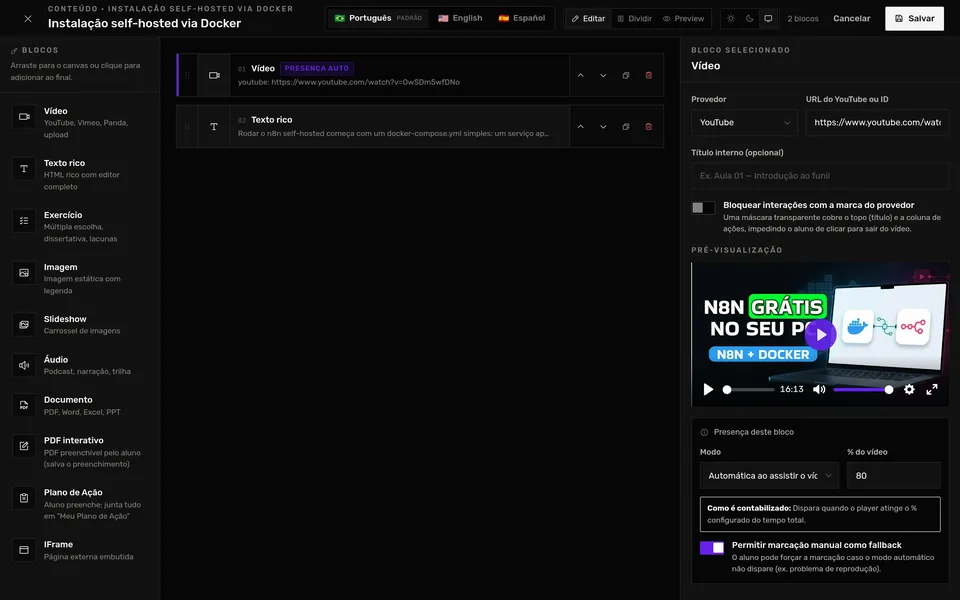Edit the URL do YouTube field
The height and width of the screenshot is (600, 960).
pyautogui.click(x=877, y=122)
